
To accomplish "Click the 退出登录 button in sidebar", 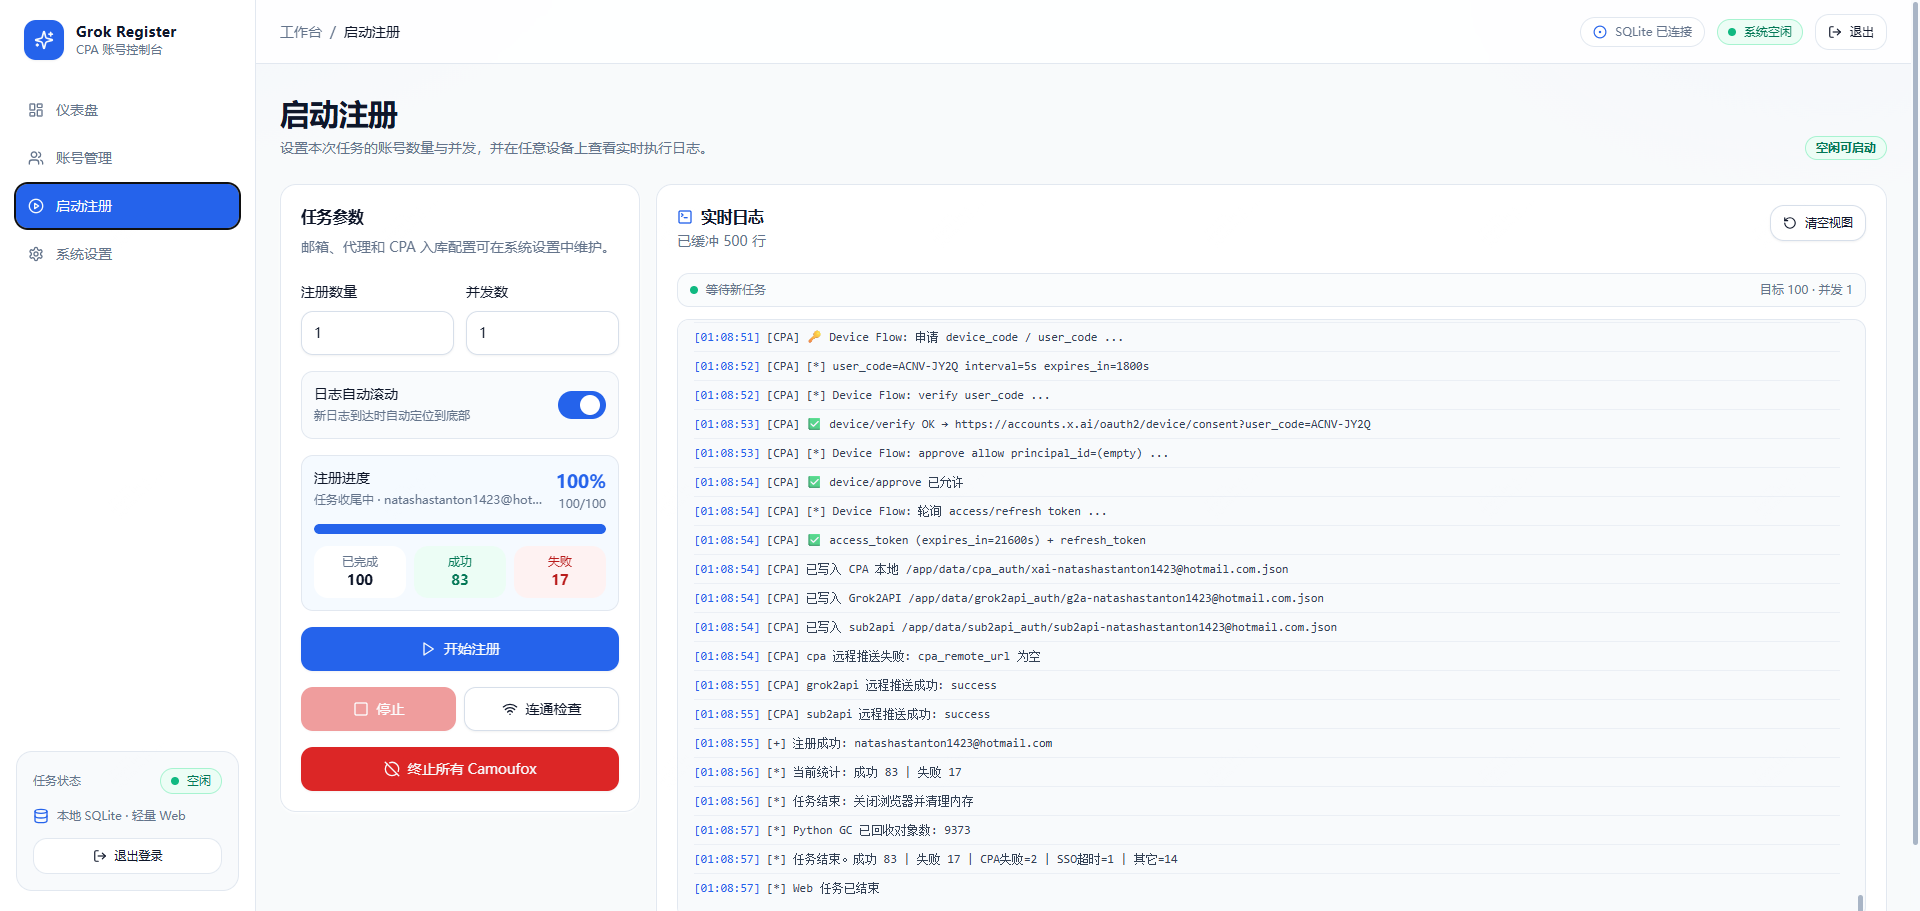I will coord(127,856).
